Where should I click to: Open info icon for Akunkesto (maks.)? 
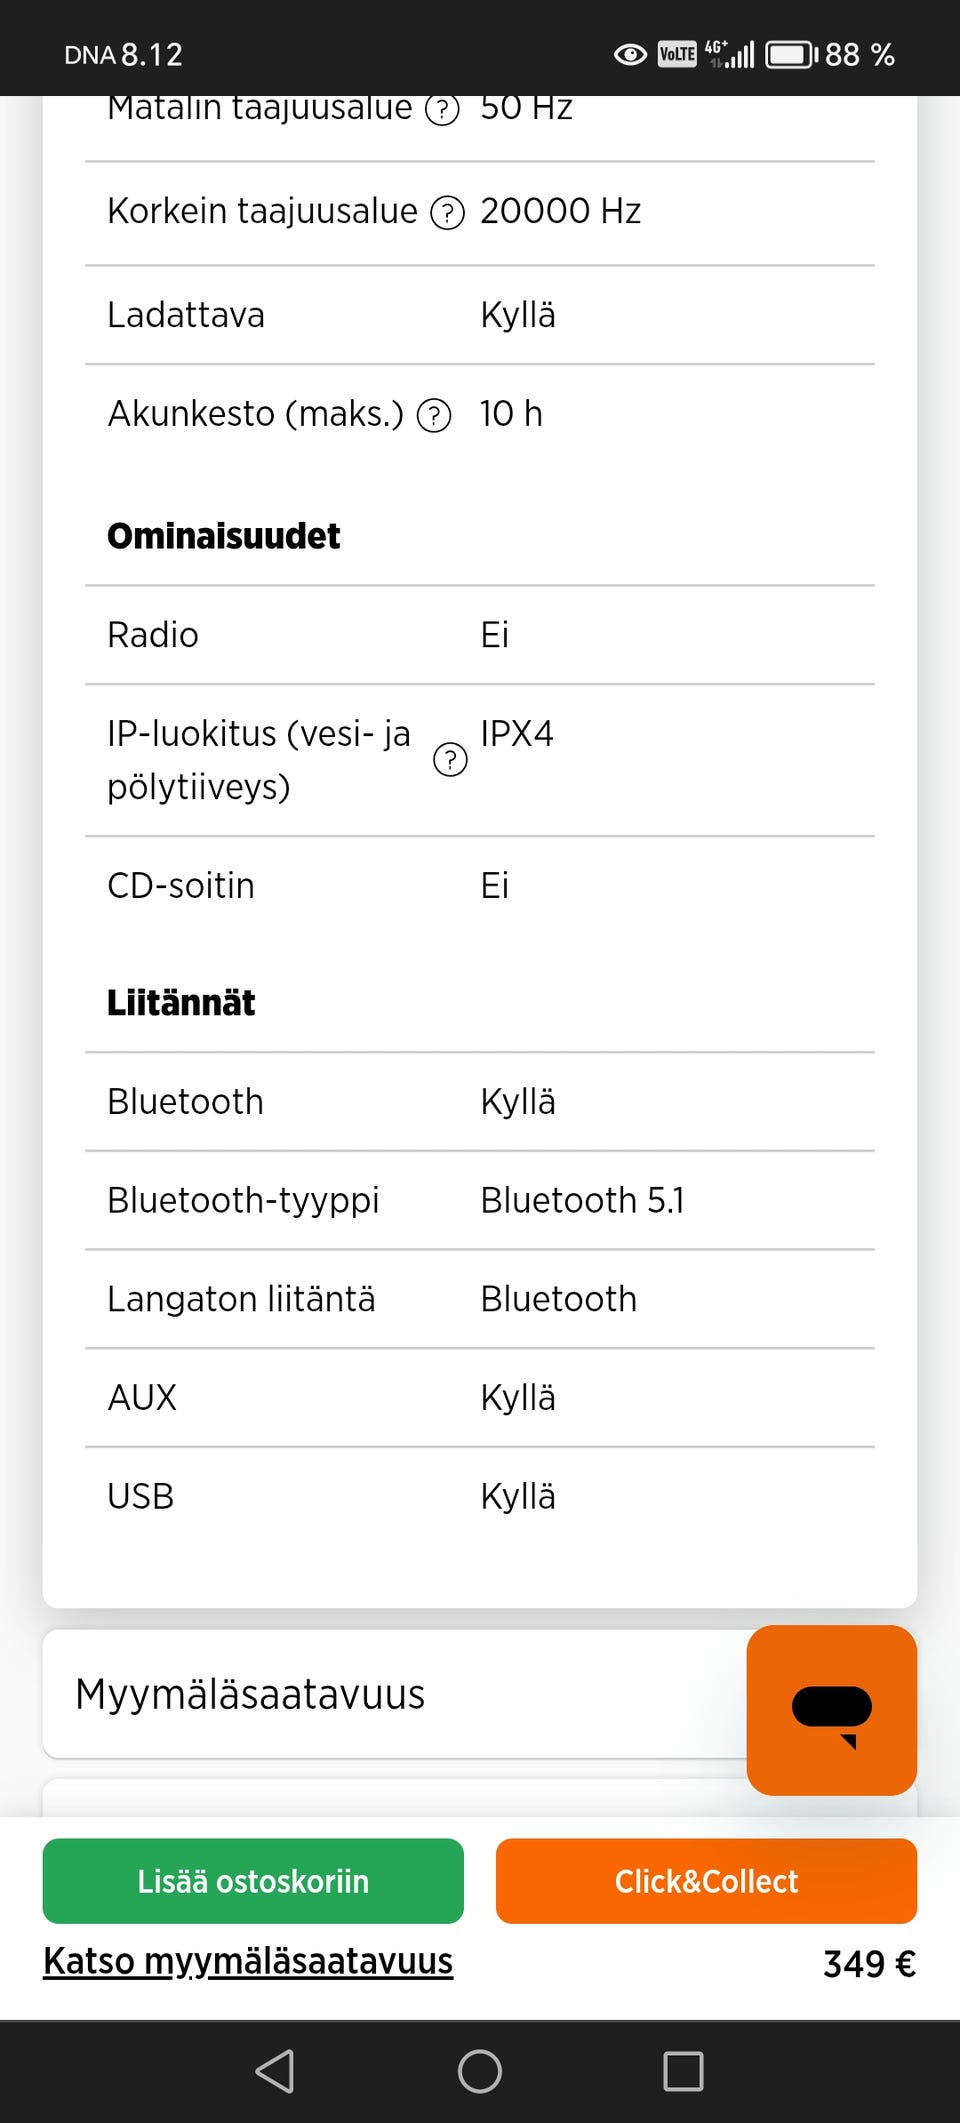[x=434, y=415]
